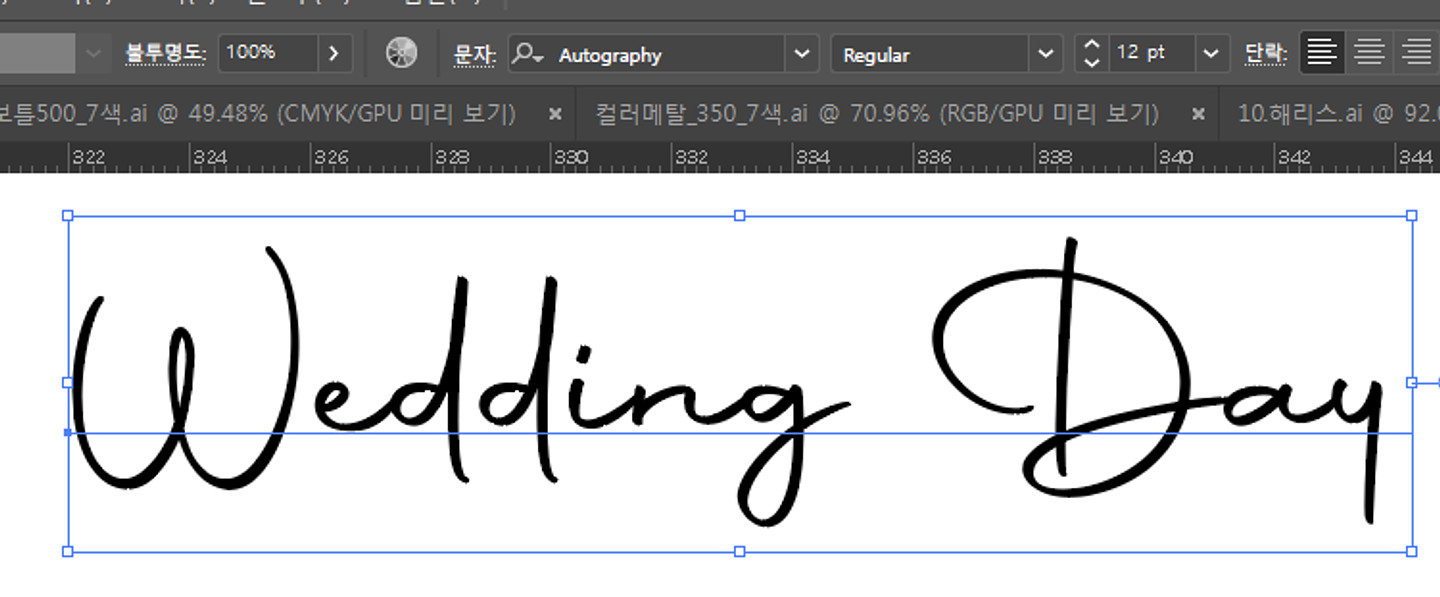1440x597 pixels.
Task: Click the font search magnifier icon
Action: (526, 54)
